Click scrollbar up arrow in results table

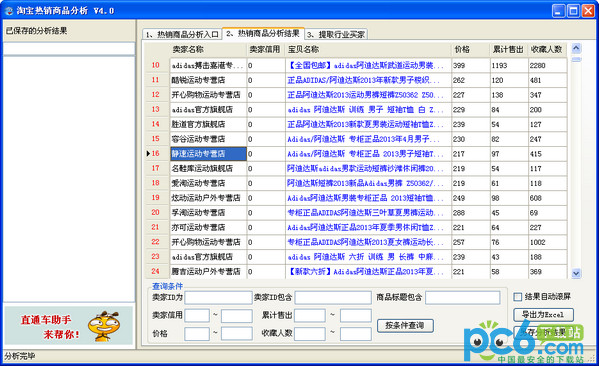(576, 48)
